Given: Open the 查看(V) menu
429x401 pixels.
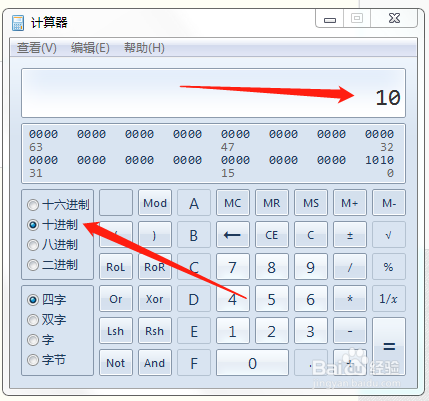Looking at the screenshot, I should tap(37, 48).
